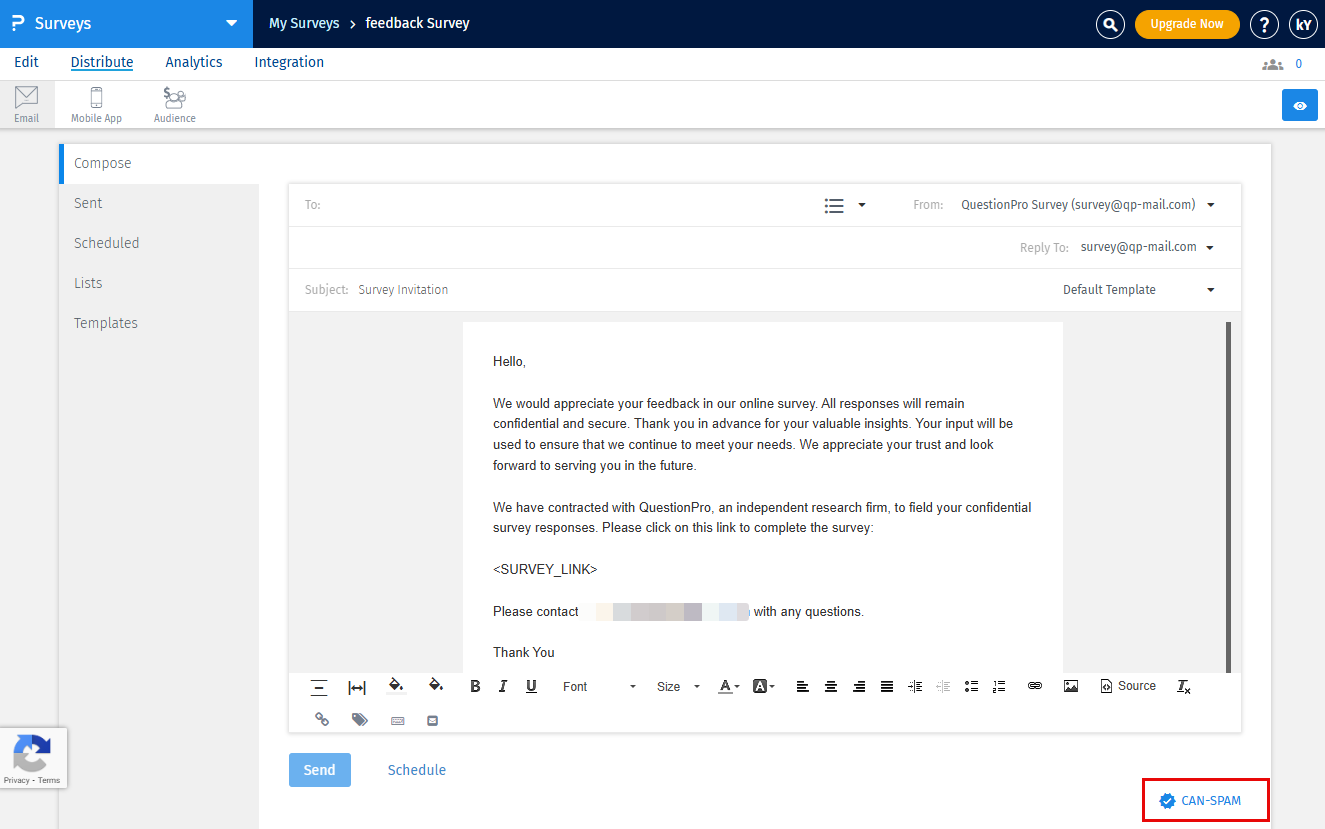Insert a hyperlink using the link icon
Viewport: 1325px width, 829px height.
[x=1035, y=685]
